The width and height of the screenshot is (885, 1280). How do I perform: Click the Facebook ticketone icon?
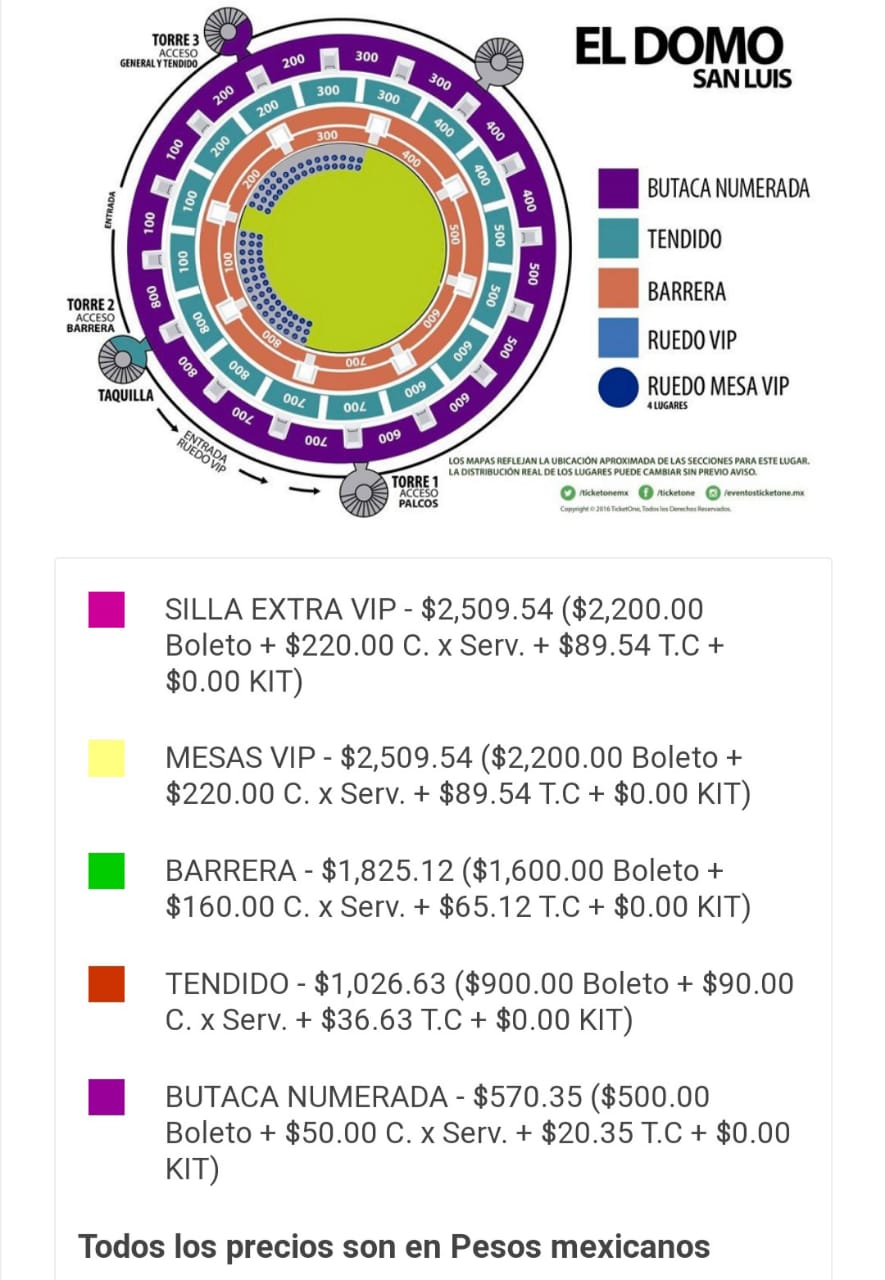click(646, 493)
